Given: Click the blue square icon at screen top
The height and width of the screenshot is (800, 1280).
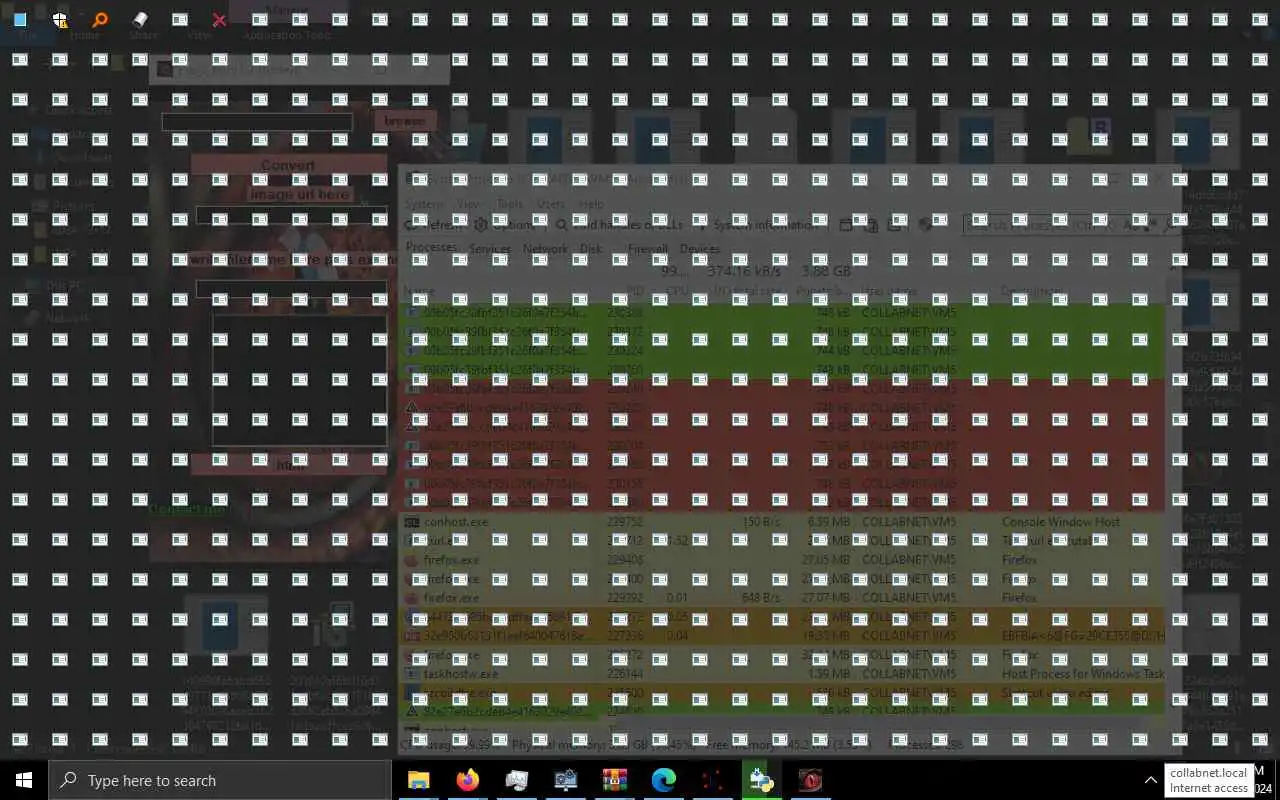Looking at the screenshot, I should click(20, 20).
